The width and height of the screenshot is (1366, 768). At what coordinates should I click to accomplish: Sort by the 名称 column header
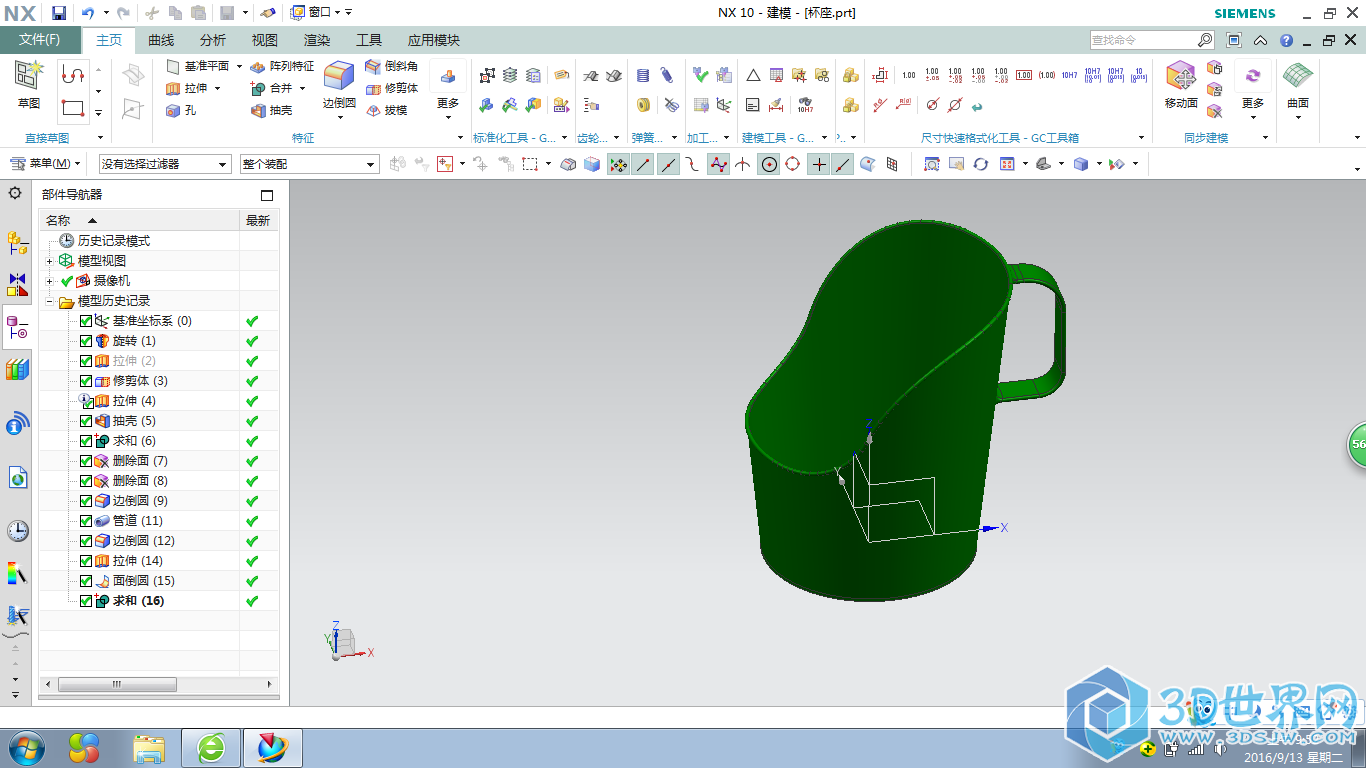pyautogui.click(x=139, y=220)
